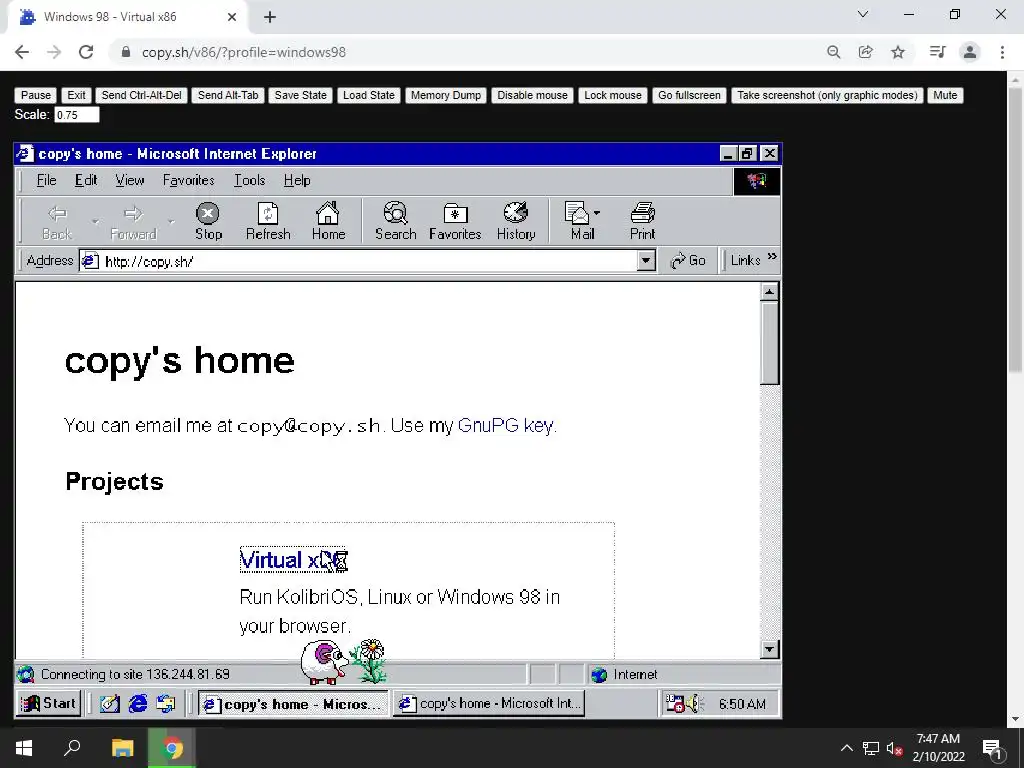
Task: Click the Windows 98 Start button
Action: tap(49, 703)
